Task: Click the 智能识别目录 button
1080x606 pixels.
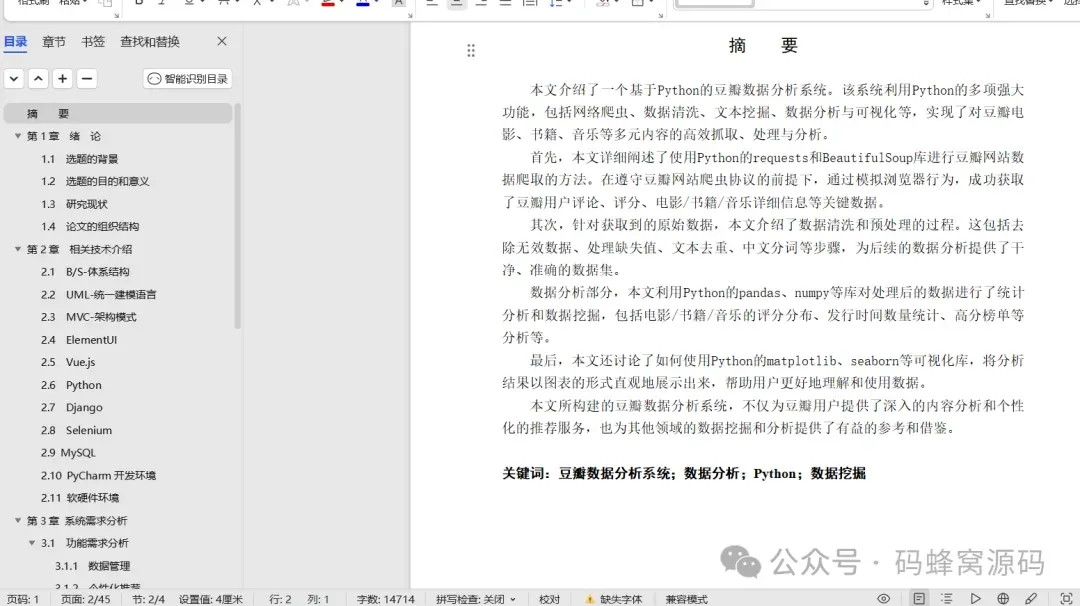Action: [x=187, y=79]
